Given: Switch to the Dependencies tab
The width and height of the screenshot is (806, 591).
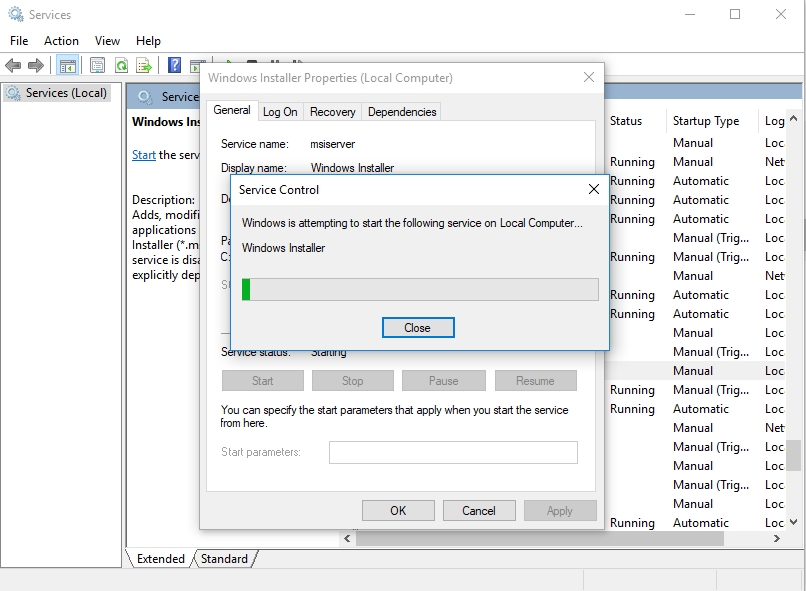Looking at the screenshot, I should [402, 112].
